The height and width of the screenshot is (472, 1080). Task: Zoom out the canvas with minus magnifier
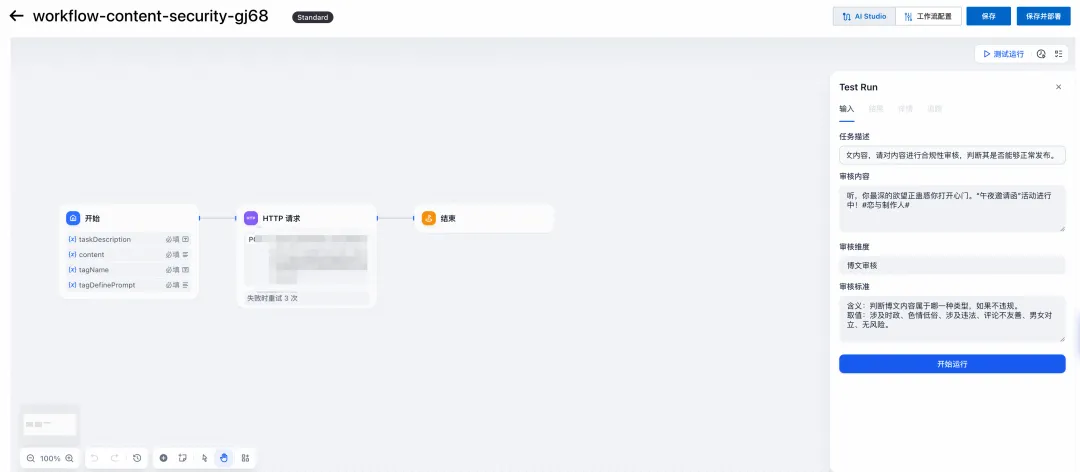tap(31, 458)
